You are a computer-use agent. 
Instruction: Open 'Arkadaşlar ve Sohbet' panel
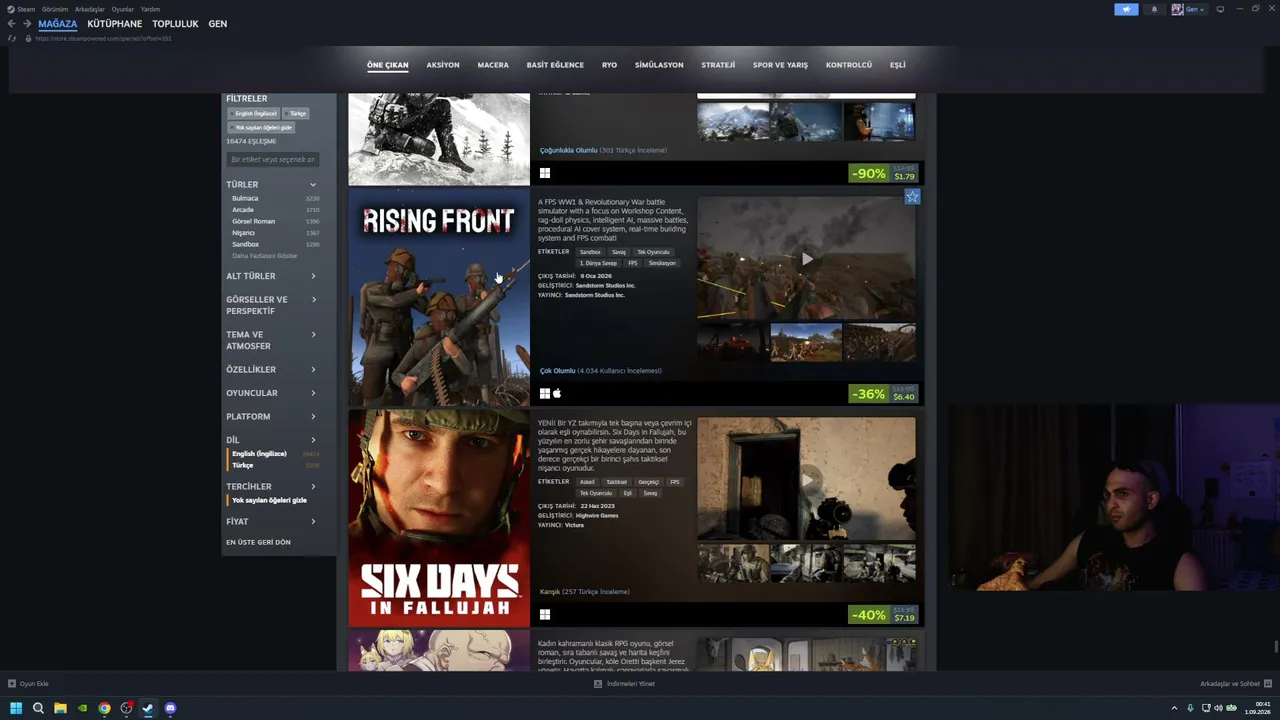1235,684
